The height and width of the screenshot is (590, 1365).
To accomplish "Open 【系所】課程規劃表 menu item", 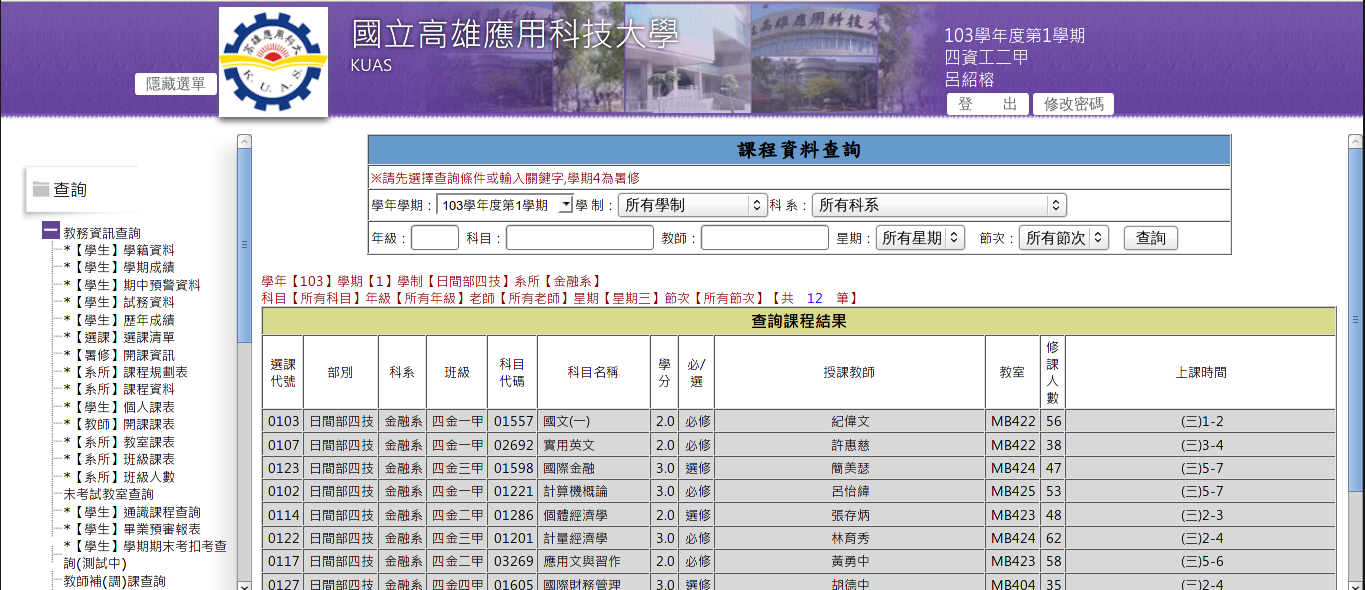I will click(x=126, y=372).
